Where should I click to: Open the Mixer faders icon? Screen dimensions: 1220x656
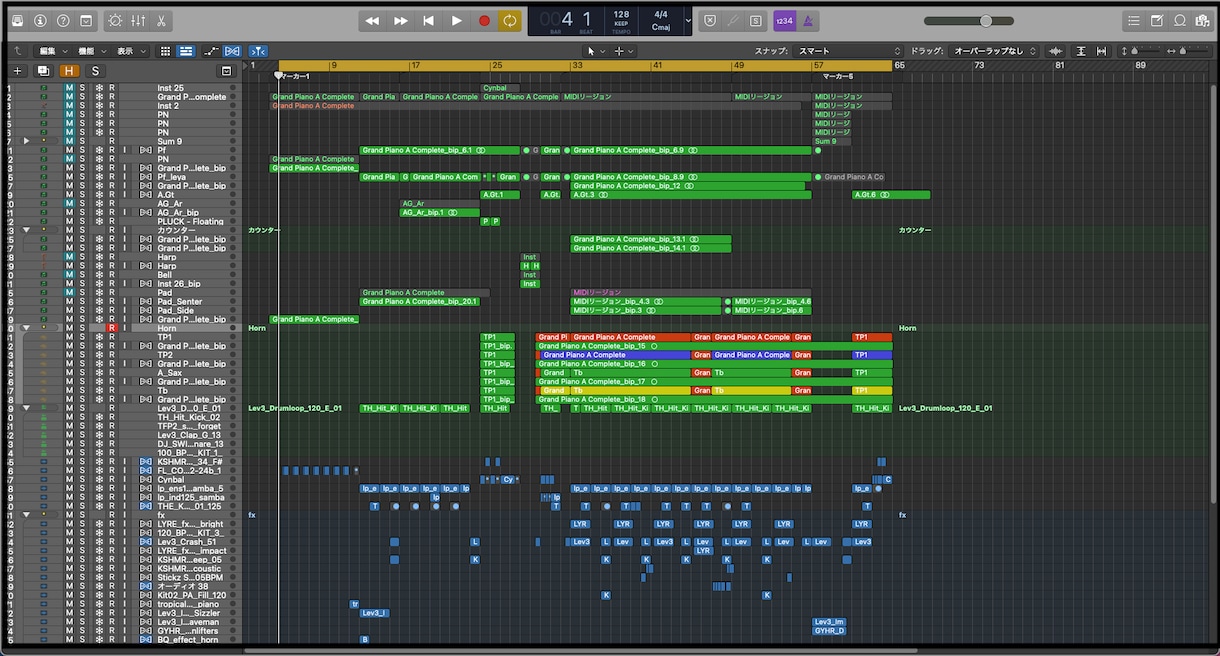(139, 20)
